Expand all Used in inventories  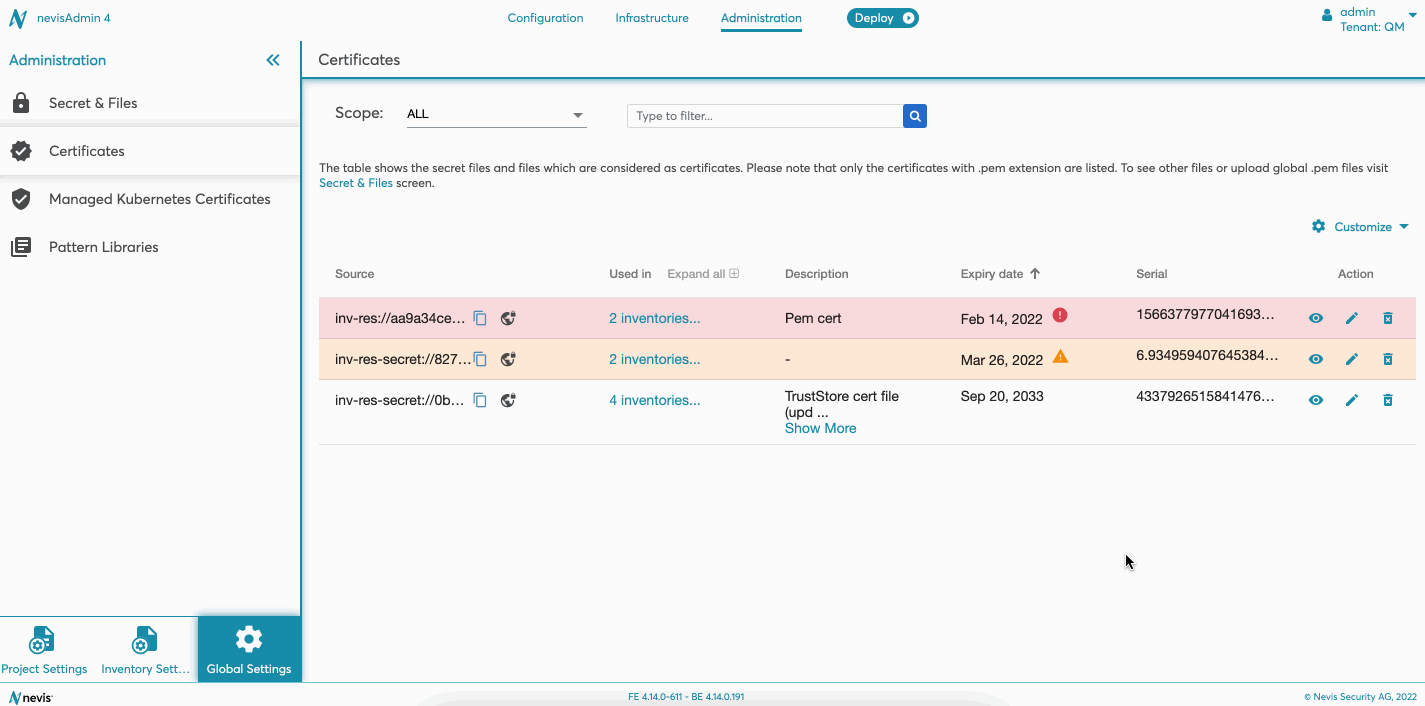click(702, 274)
